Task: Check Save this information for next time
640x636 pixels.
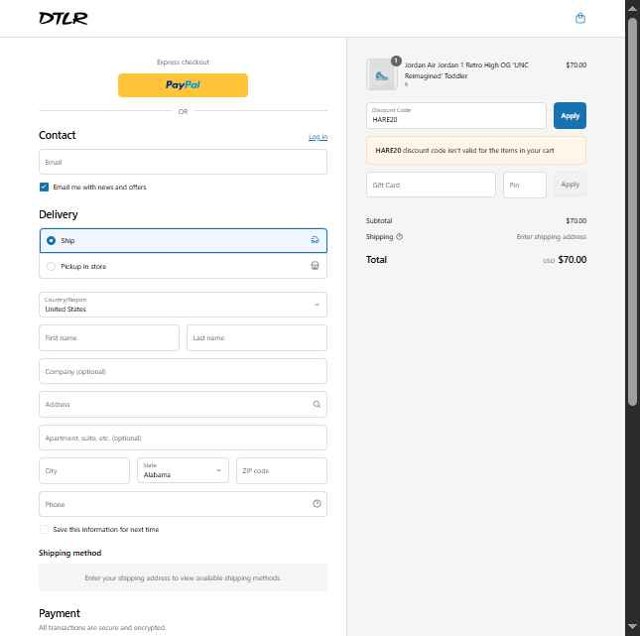Action: tap(44, 529)
